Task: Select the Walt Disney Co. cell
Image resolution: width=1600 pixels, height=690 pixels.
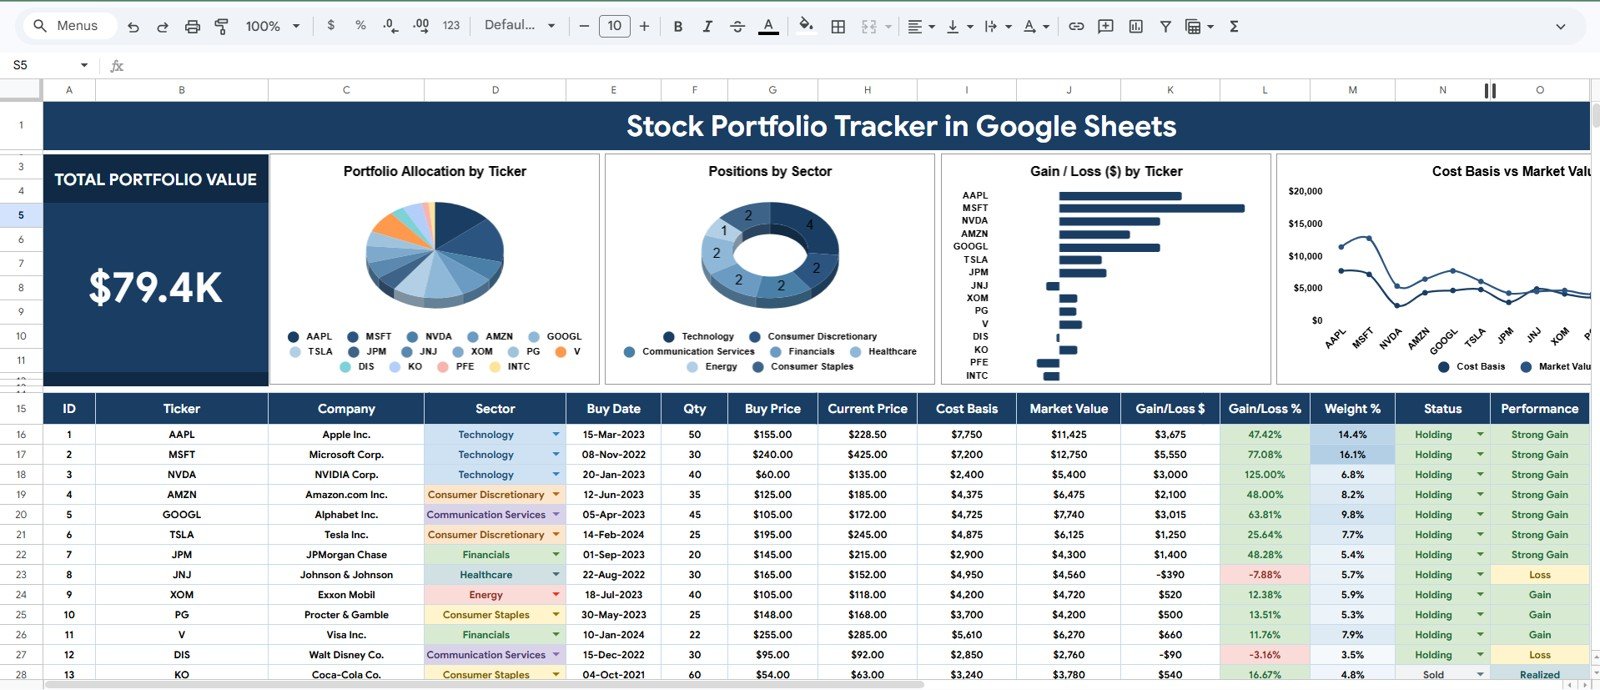Action: tap(346, 655)
